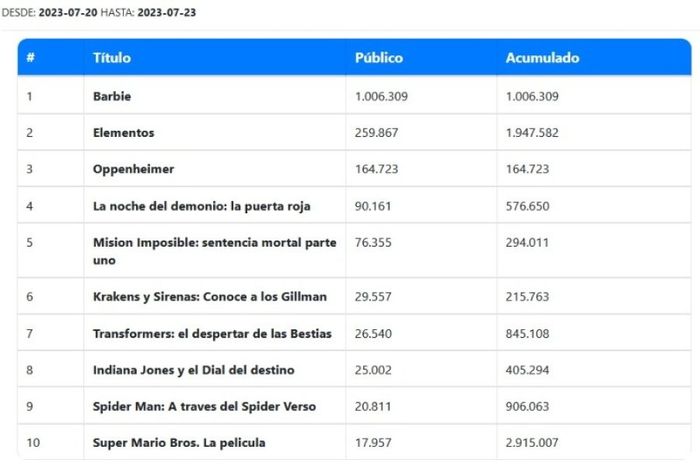Select Transformers: el despertar title
The width and height of the screenshot is (700, 467).
coord(212,333)
